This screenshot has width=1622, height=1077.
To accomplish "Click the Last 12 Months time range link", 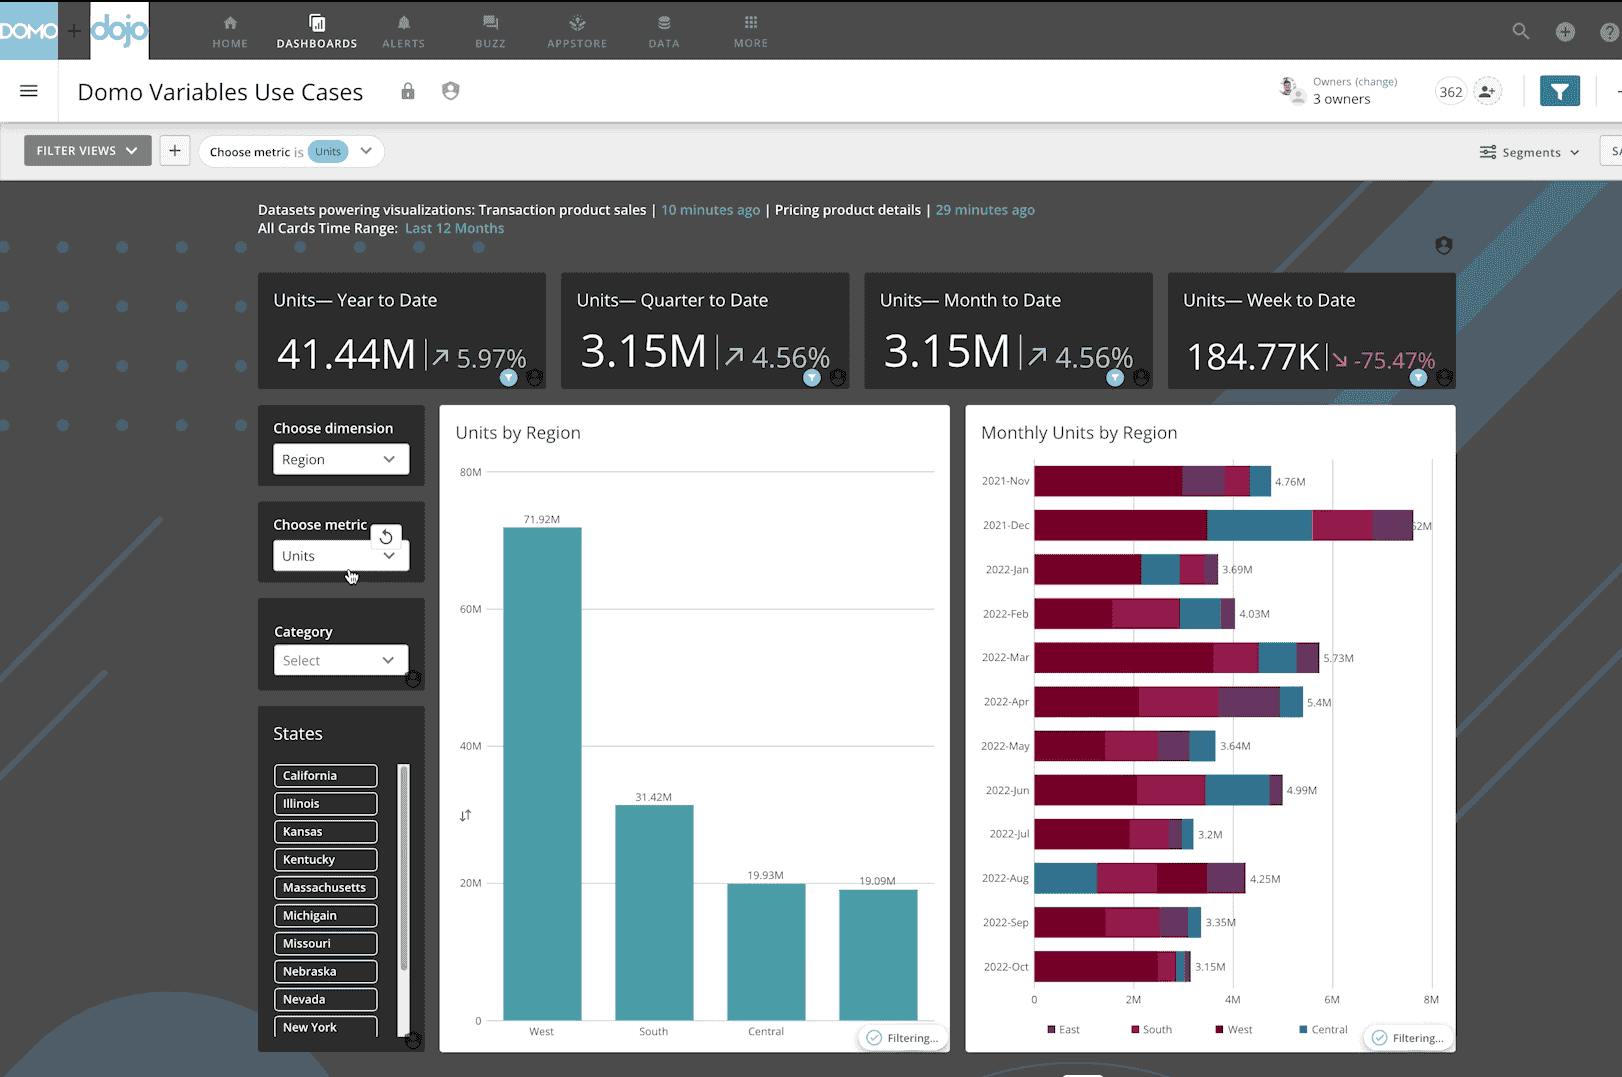I will coord(454,228).
